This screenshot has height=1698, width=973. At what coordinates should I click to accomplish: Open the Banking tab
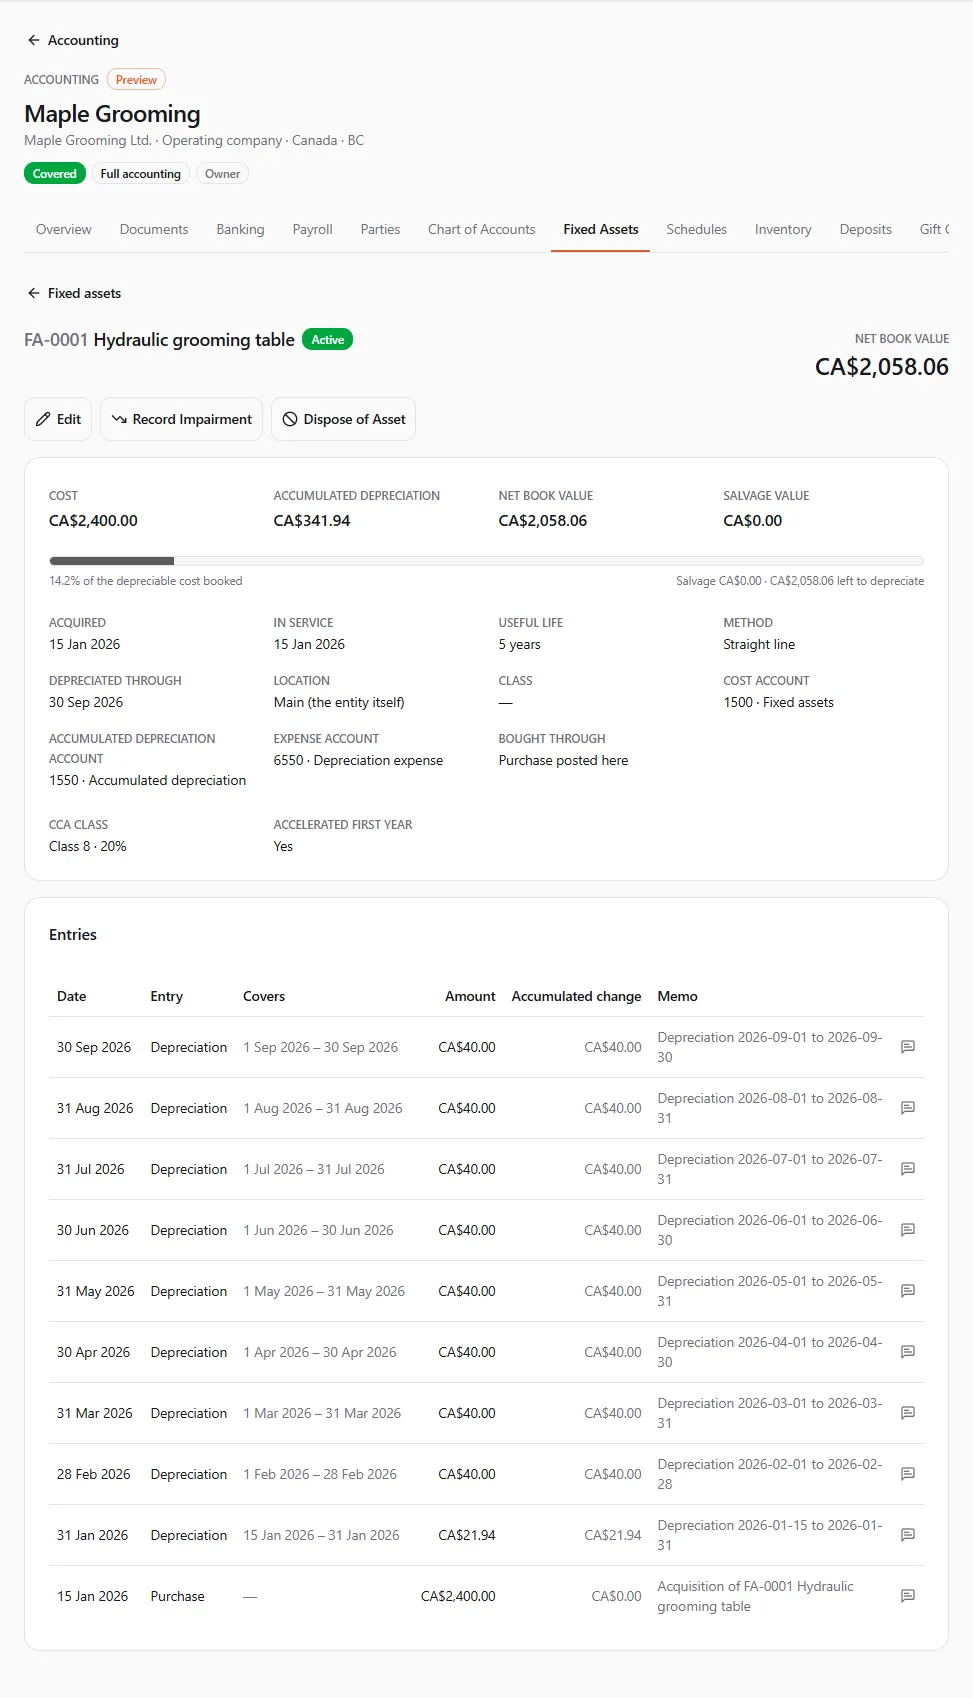(x=241, y=229)
